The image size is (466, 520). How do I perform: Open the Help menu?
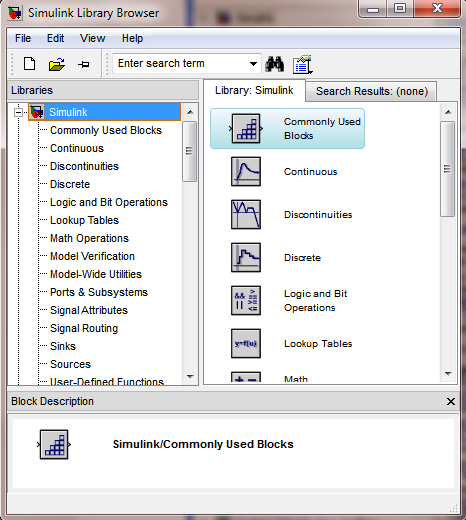pos(132,38)
